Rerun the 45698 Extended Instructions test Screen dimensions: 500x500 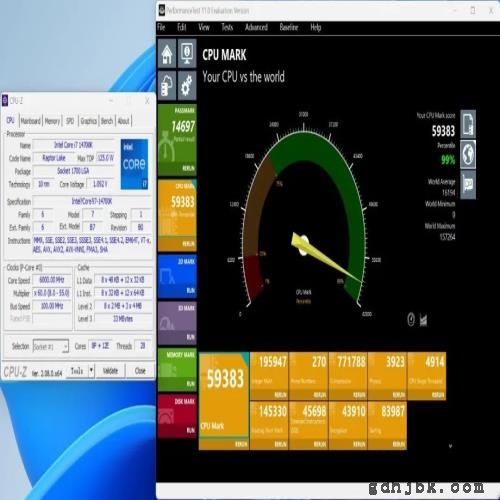coord(320,444)
